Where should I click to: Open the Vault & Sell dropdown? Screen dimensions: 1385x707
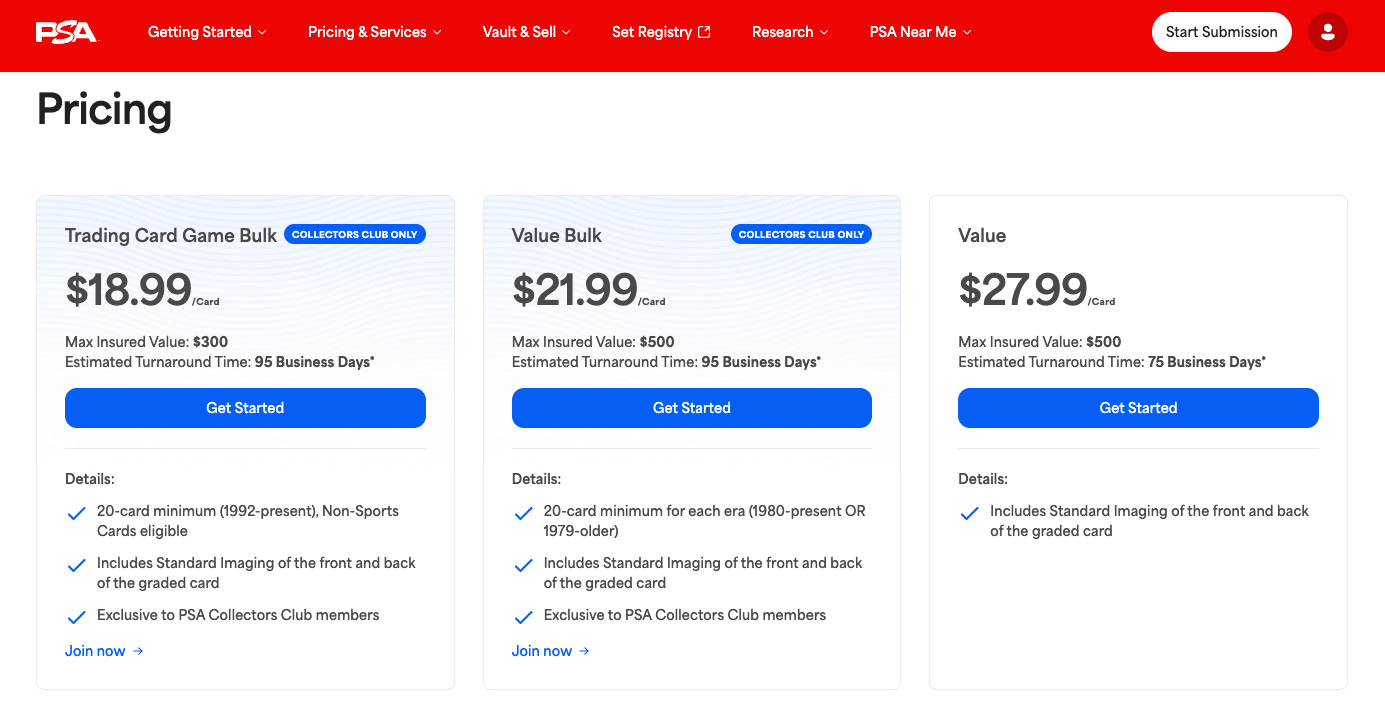(527, 32)
